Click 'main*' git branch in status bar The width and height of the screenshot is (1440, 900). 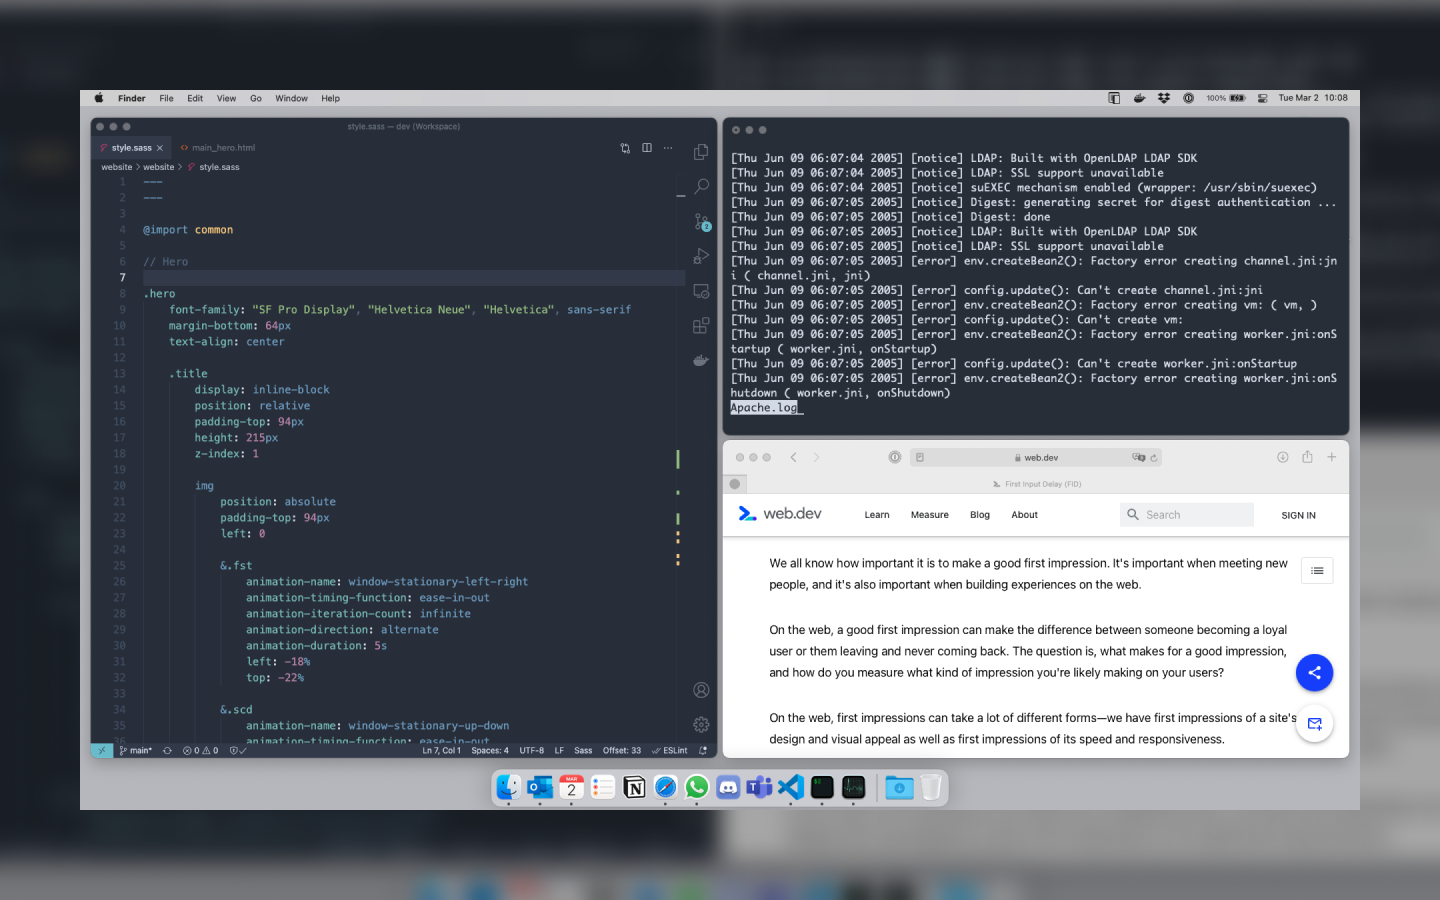coord(136,750)
